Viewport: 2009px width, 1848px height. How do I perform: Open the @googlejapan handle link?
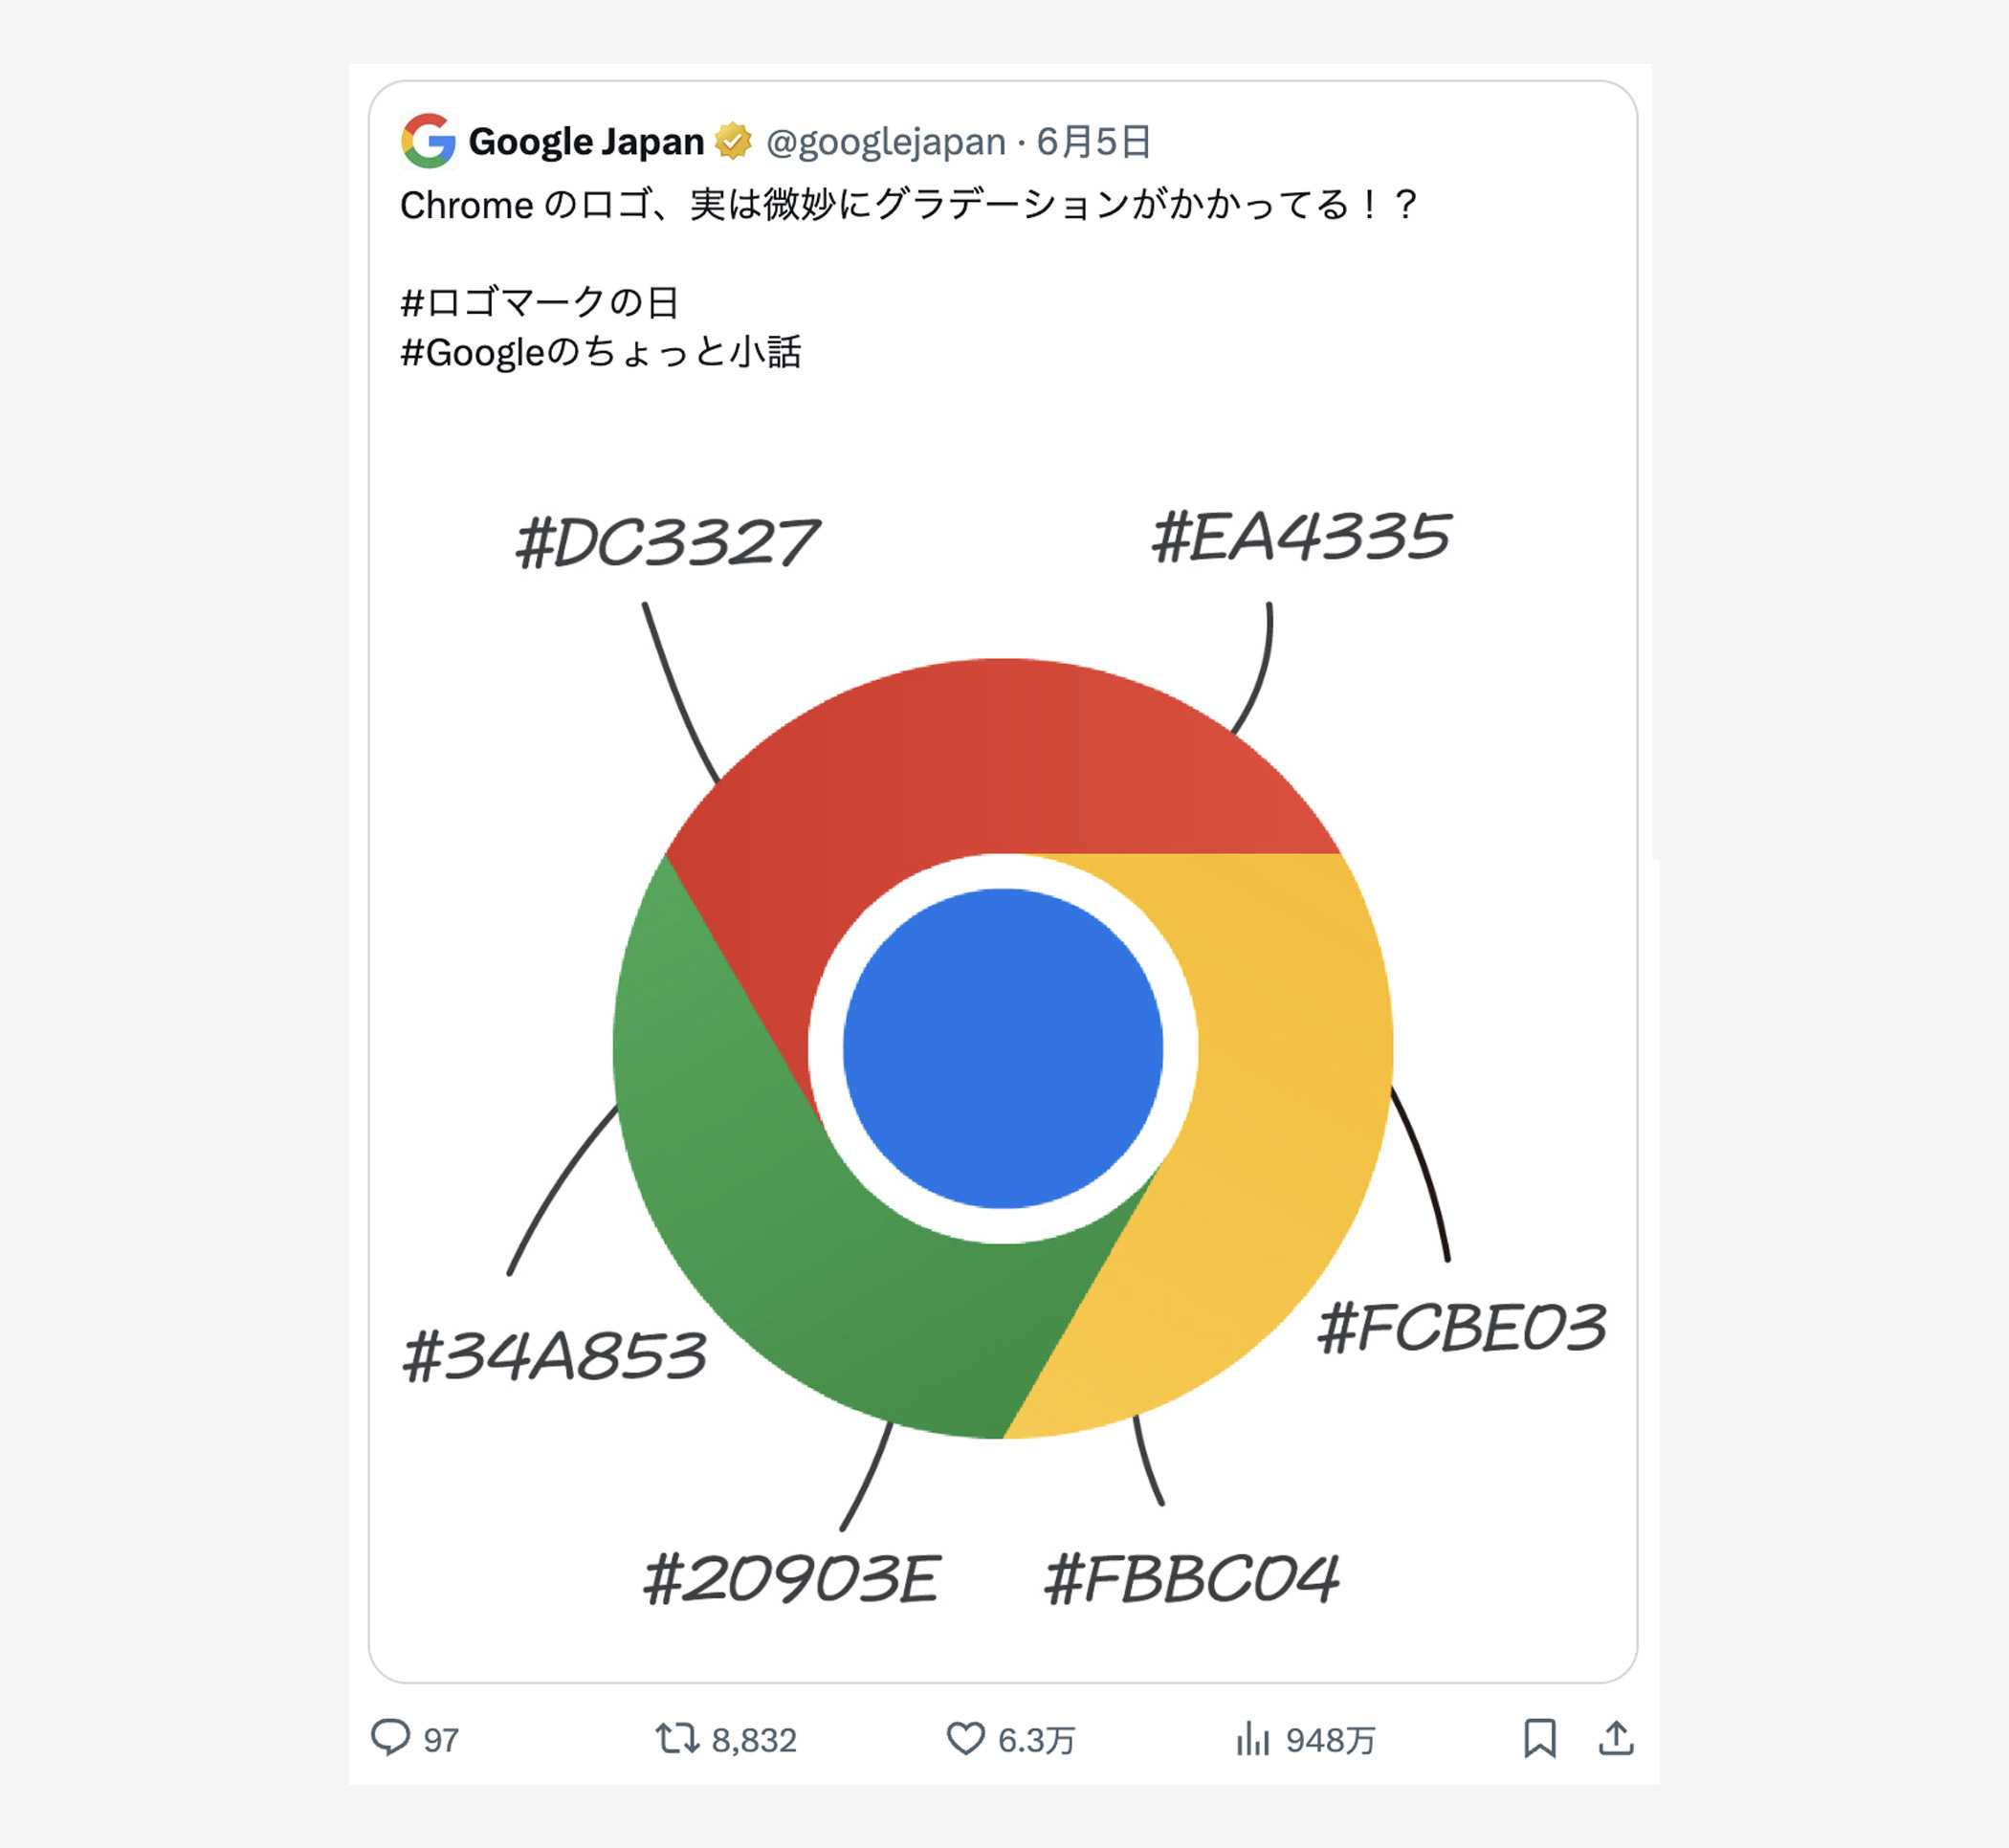coord(885,142)
